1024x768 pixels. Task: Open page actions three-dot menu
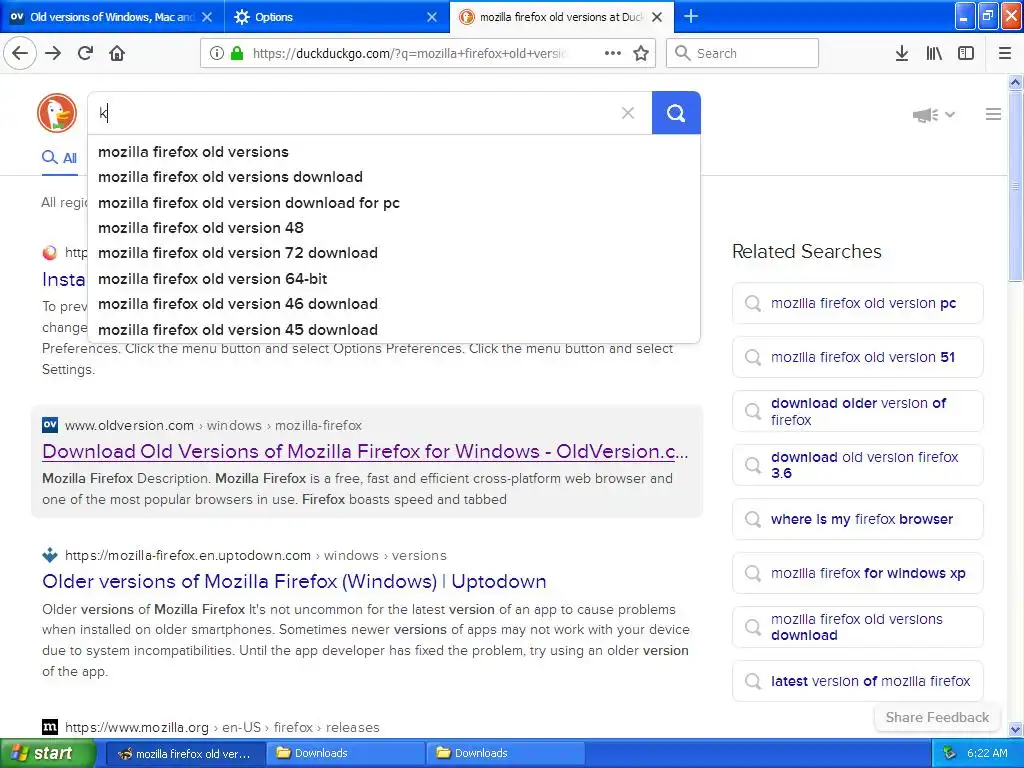pyautogui.click(x=613, y=53)
